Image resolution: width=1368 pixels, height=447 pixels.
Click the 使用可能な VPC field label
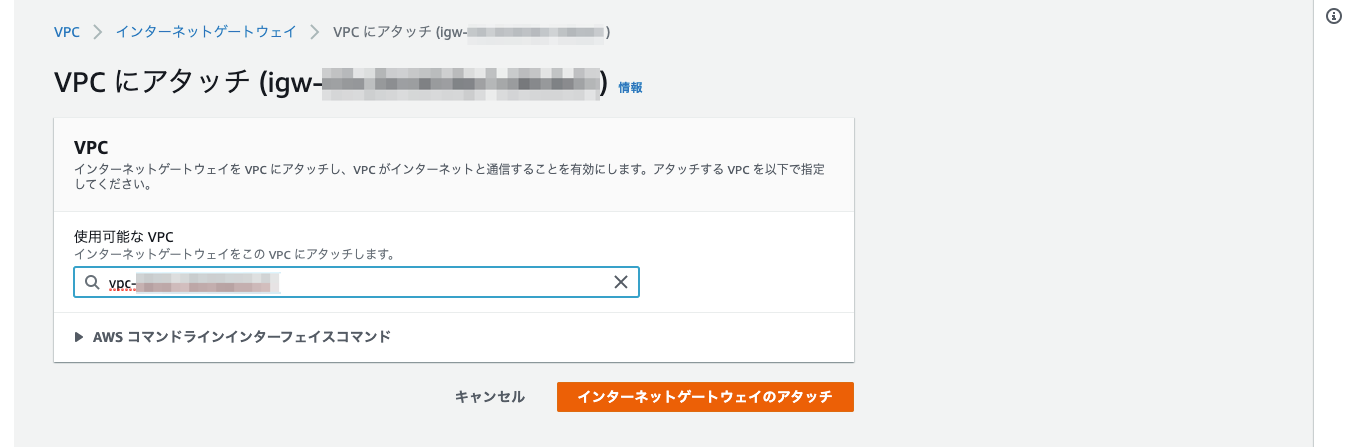click(x=124, y=237)
